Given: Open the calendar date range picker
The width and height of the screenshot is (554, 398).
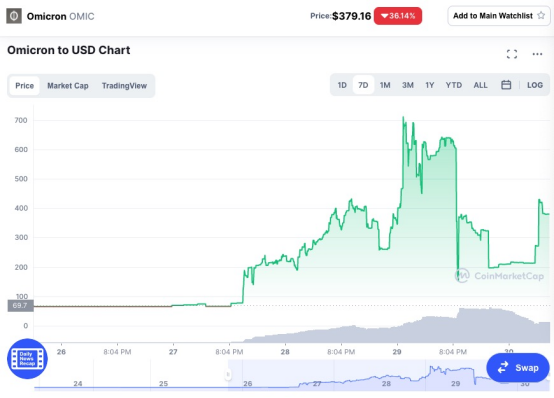Looking at the screenshot, I should 506,85.
